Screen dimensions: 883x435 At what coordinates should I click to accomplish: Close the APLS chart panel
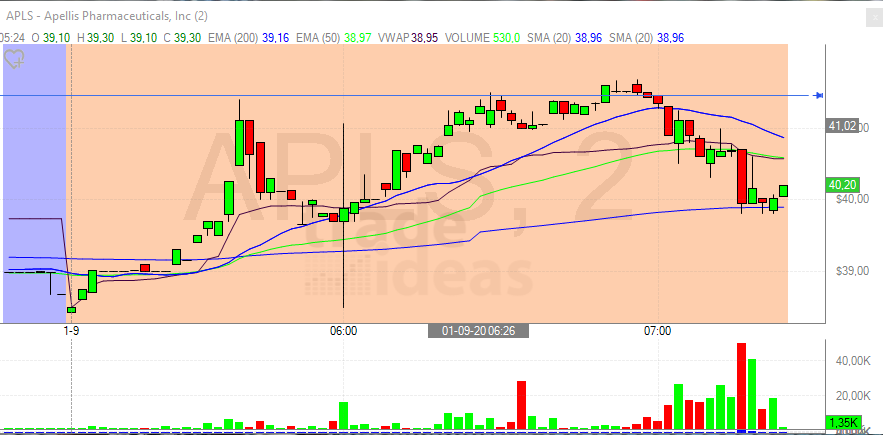pos(874,18)
